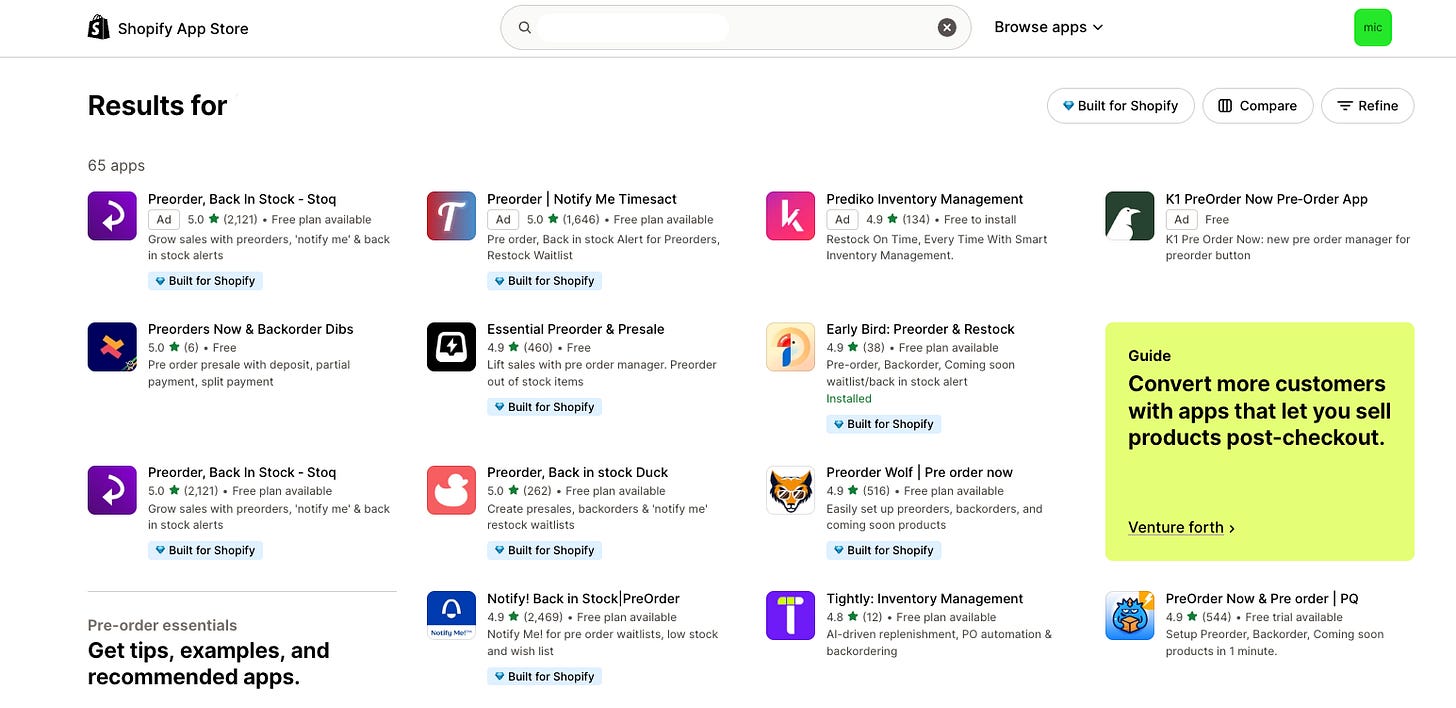Screen dimensions: 1456x708
Task: Enable the Compare mode
Action: coord(1257,105)
